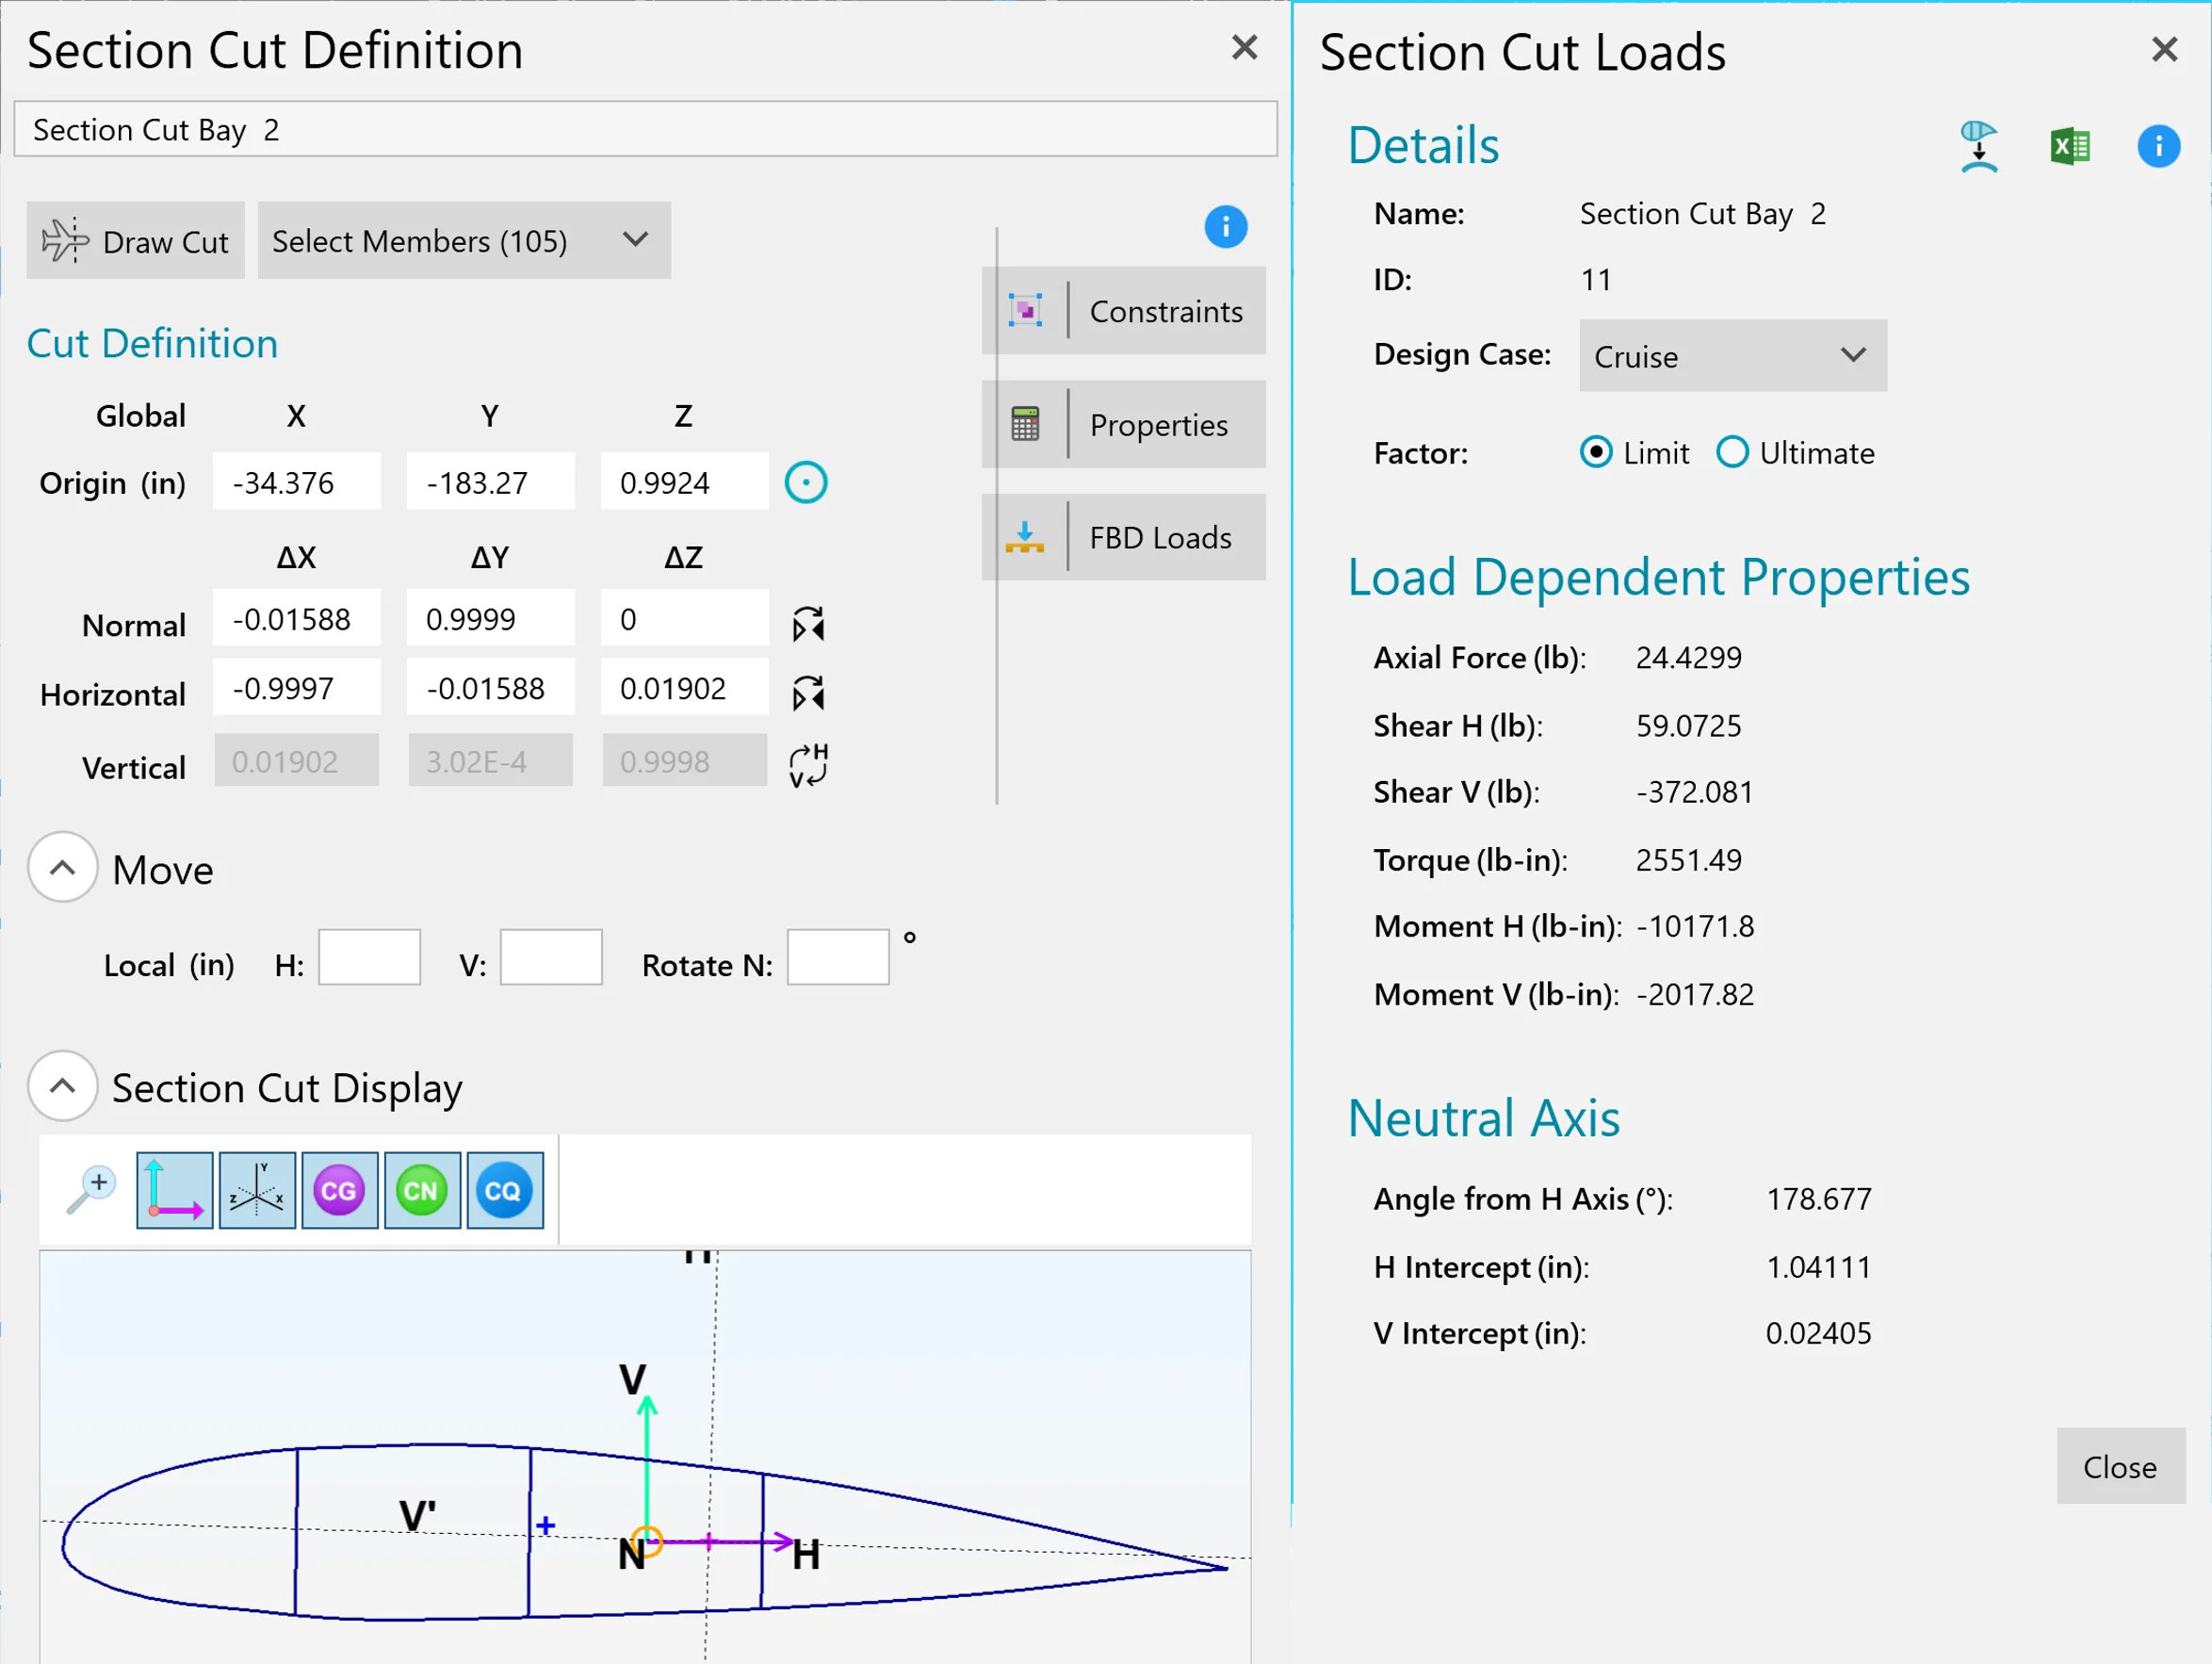2212x1664 pixels.
Task: Click the Local V move field
Action: [x=552, y=957]
